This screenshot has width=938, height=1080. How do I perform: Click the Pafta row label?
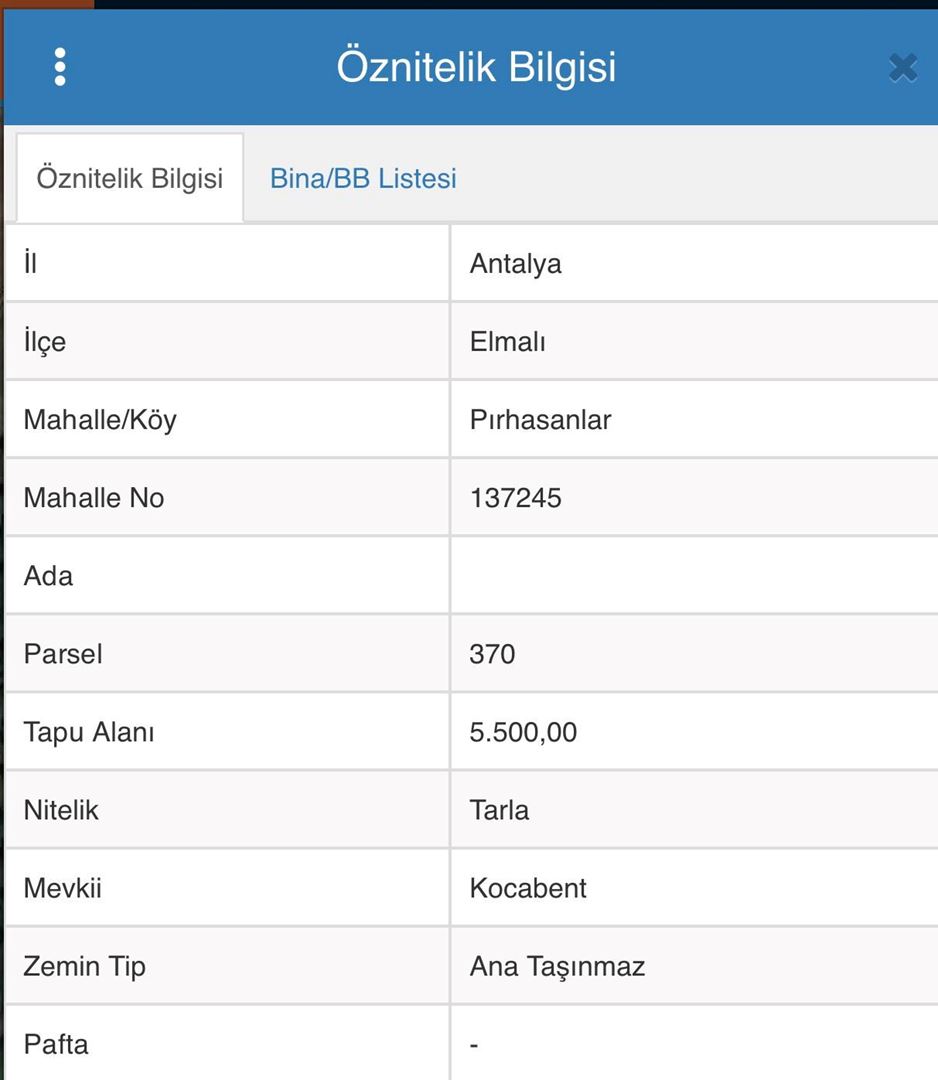coord(56,1044)
